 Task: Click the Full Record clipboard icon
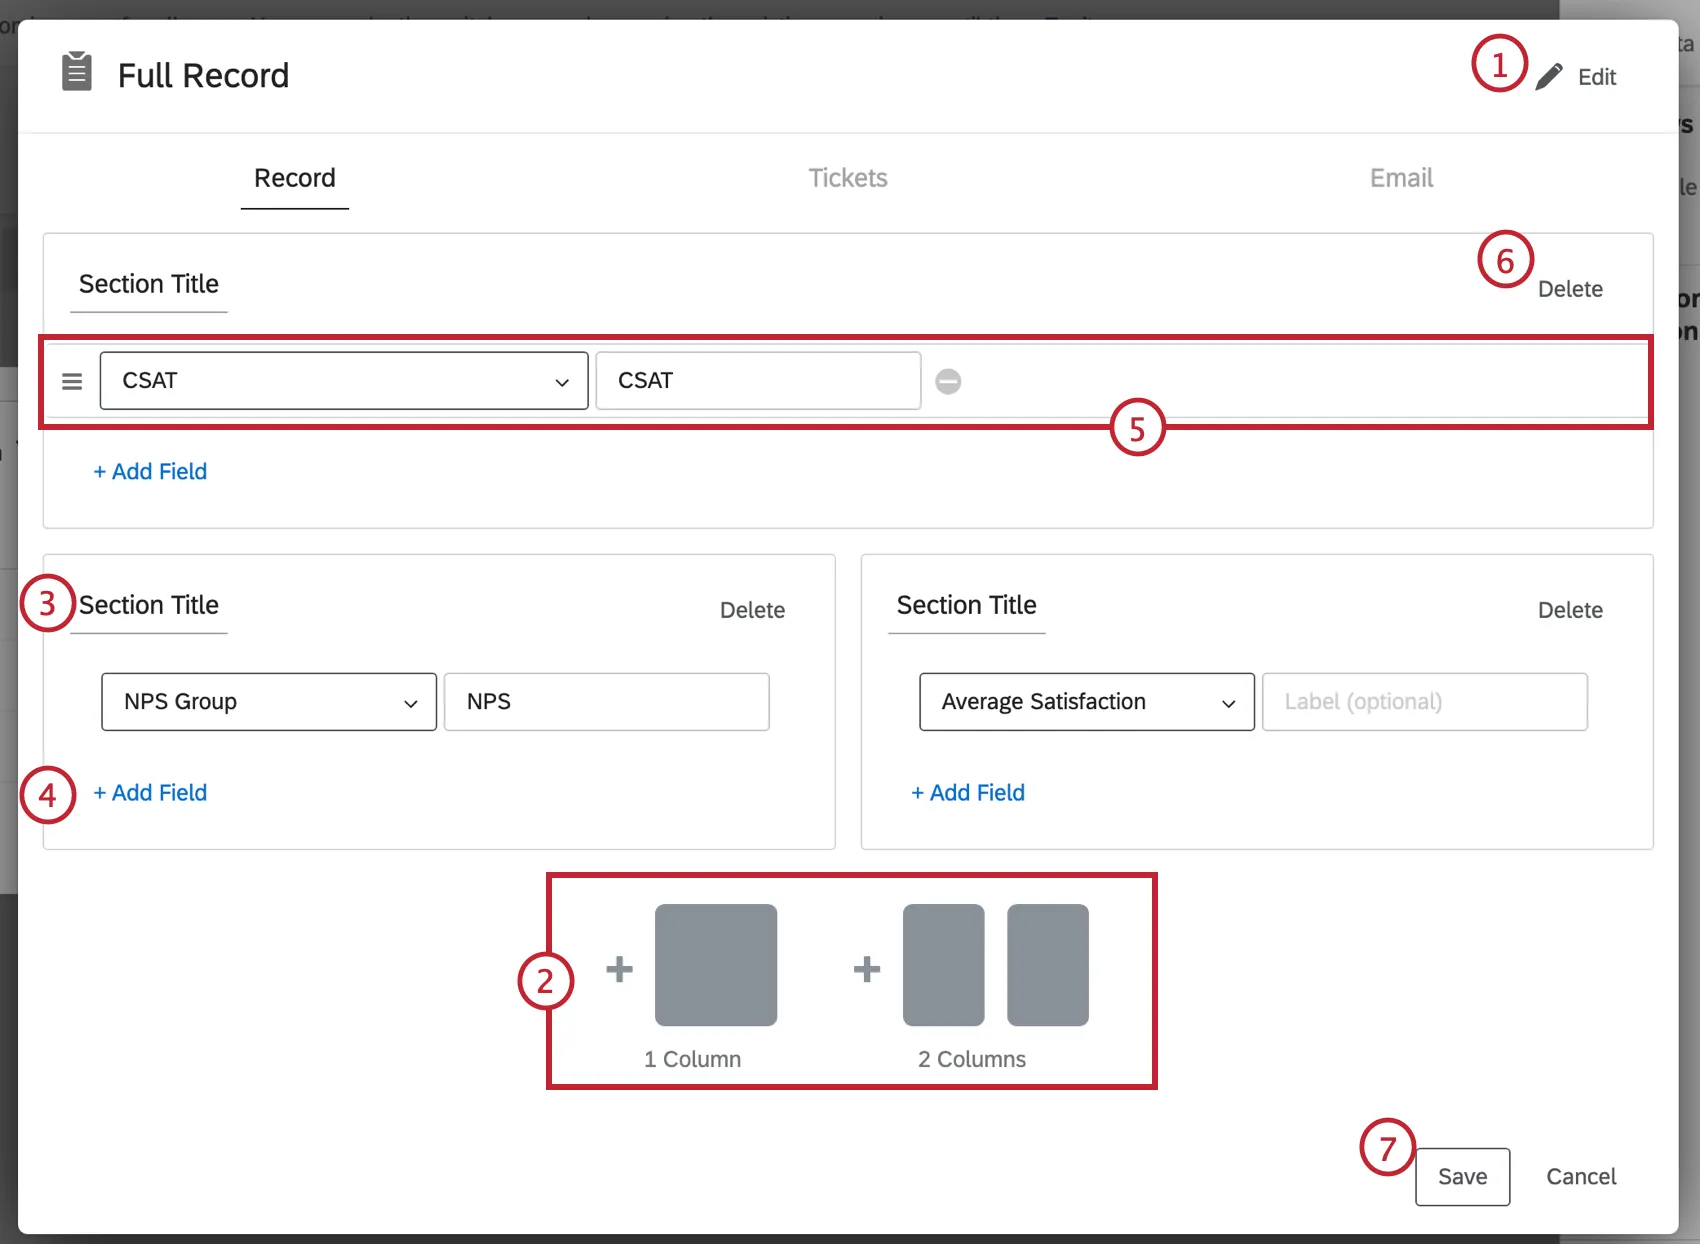77,72
